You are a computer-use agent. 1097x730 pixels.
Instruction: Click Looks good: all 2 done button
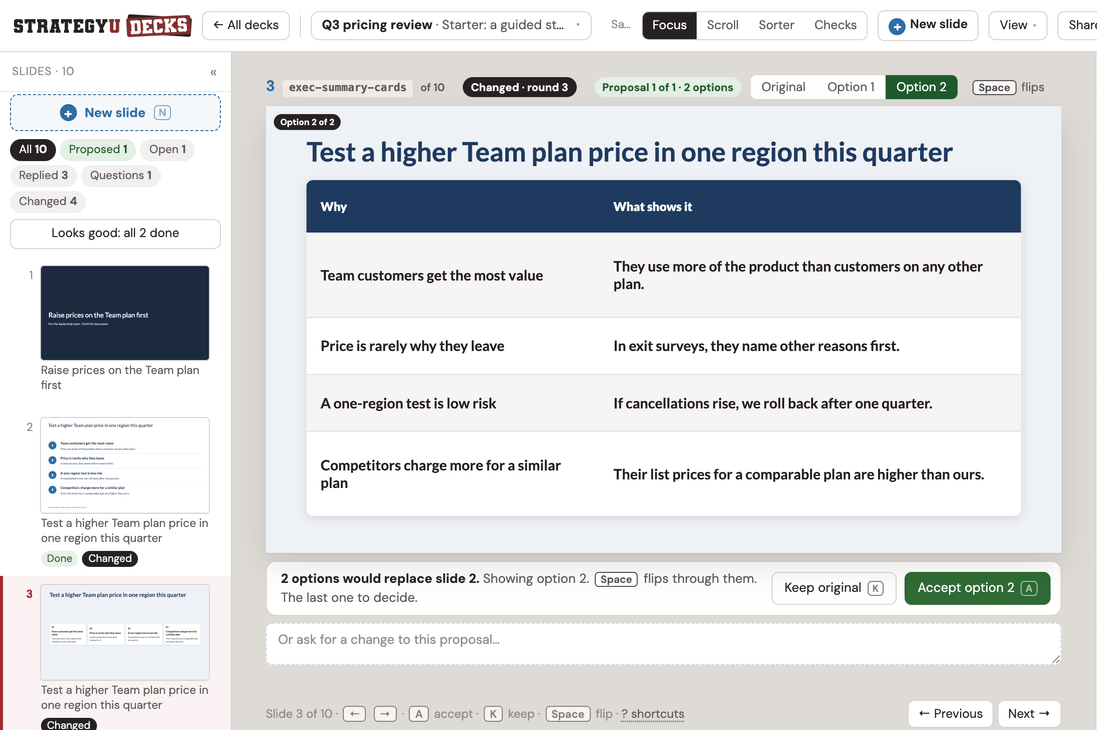coord(115,233)
